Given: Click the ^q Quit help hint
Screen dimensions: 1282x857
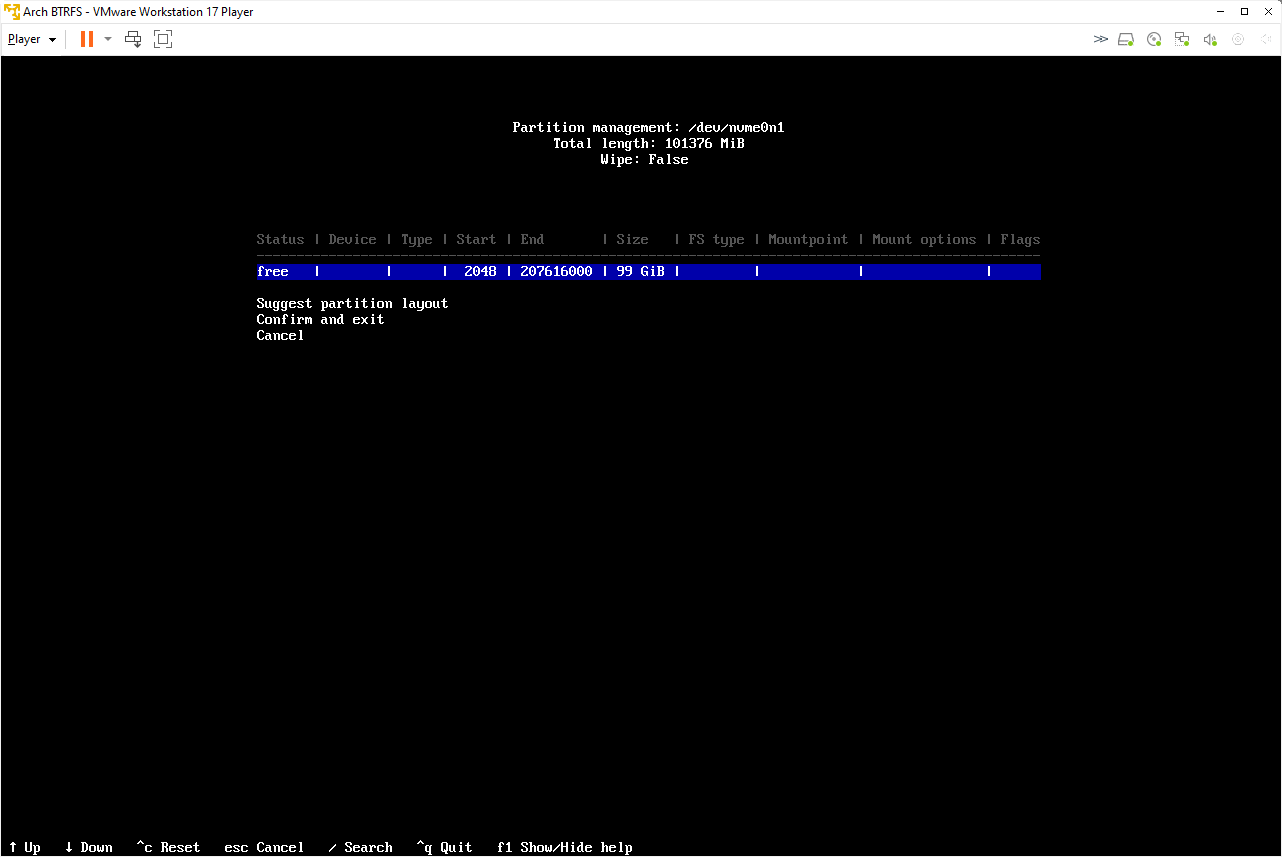Looking at the screenshot, I should click(x=444, y=847).
